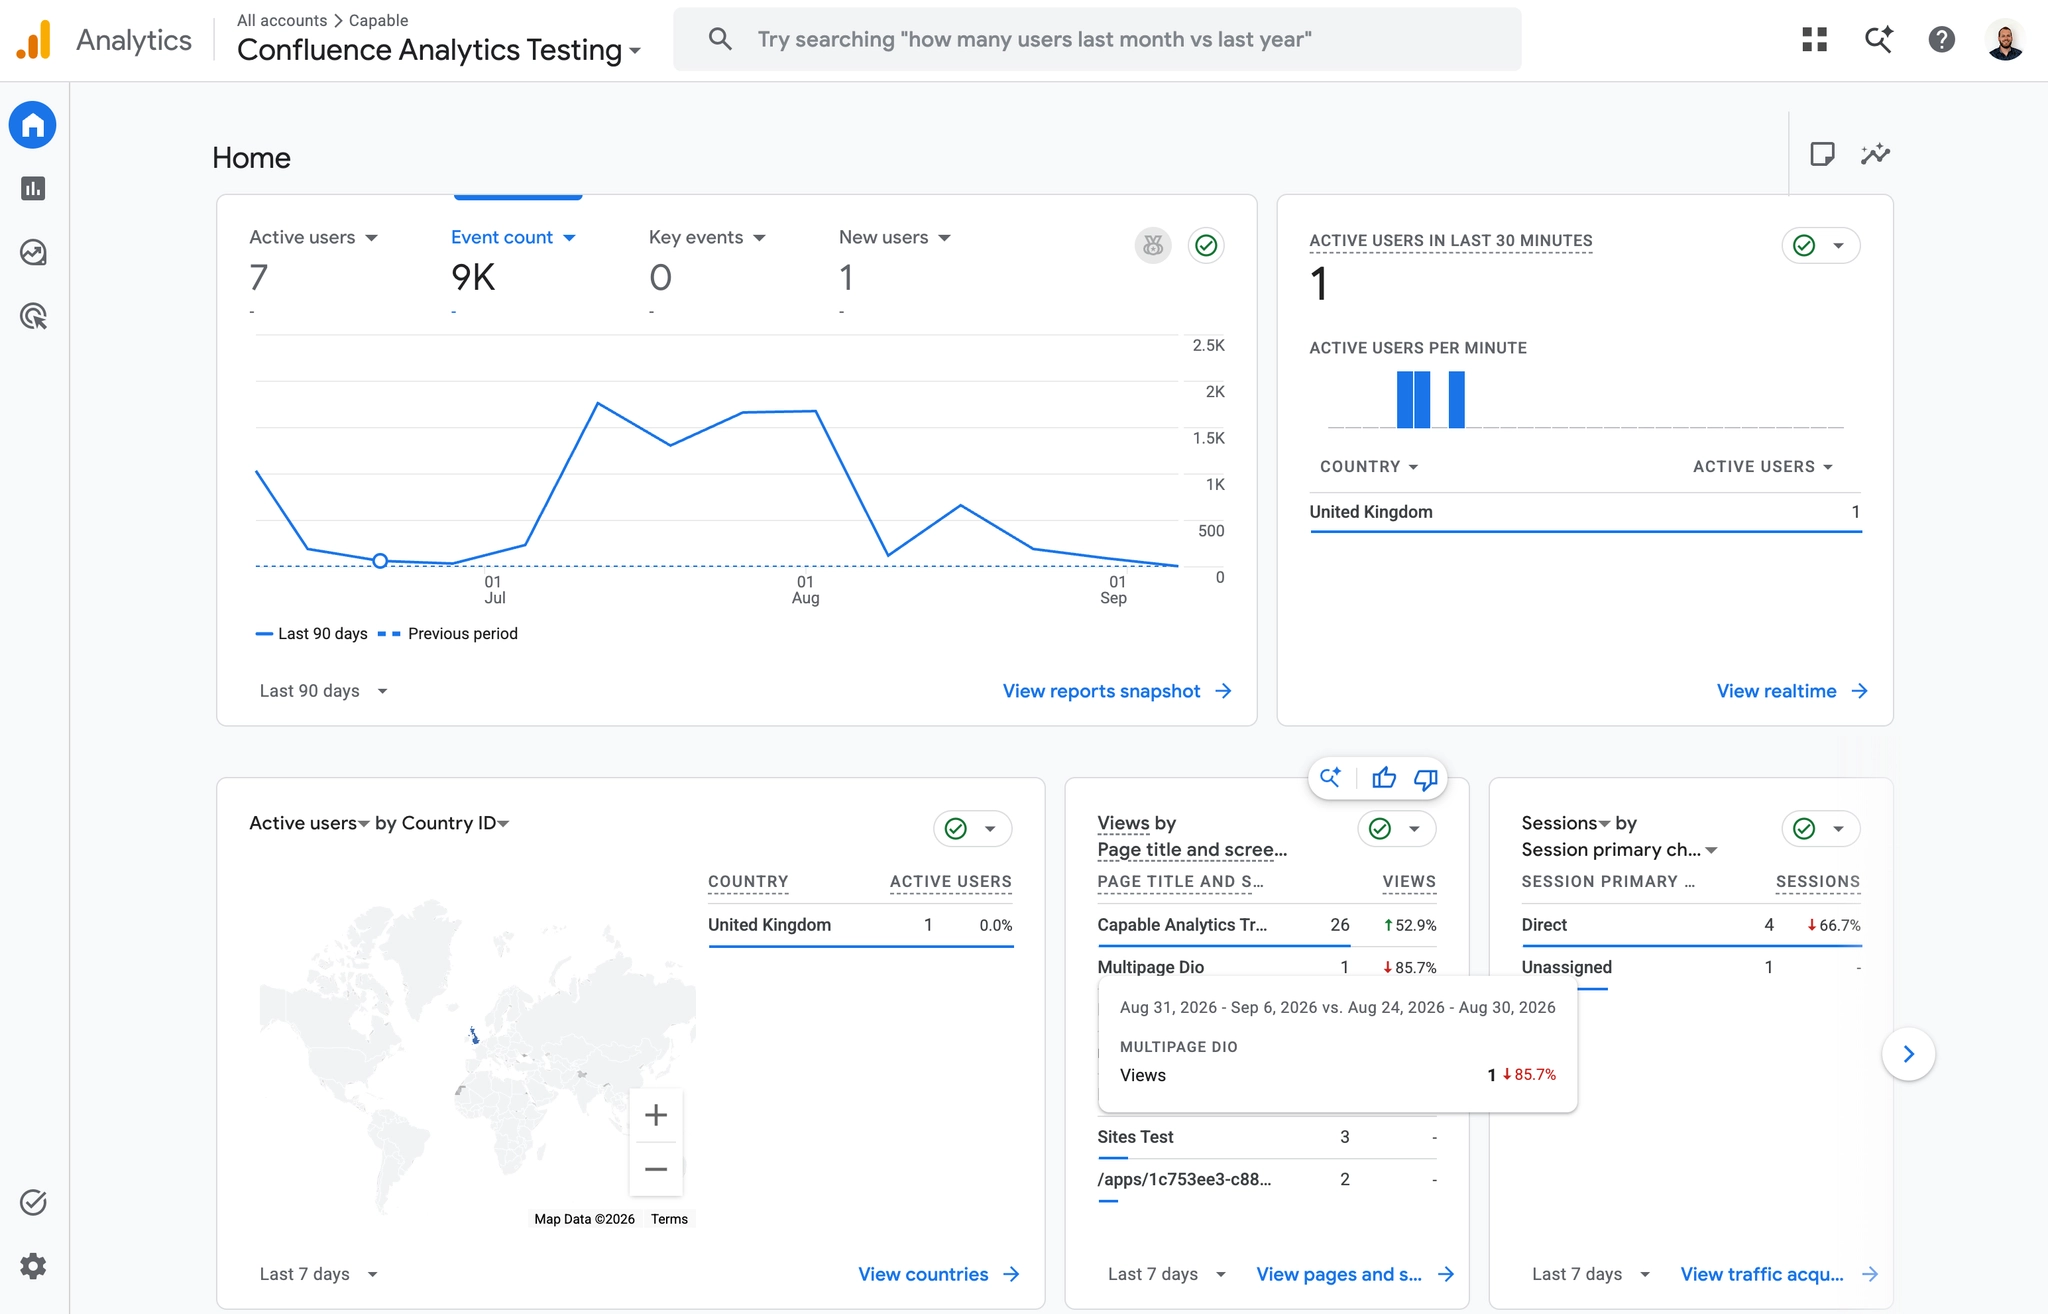Screen dimensions: 2048x1314
Task: Expand the Active users metric dropdown
Action: [x=313, y=237]
